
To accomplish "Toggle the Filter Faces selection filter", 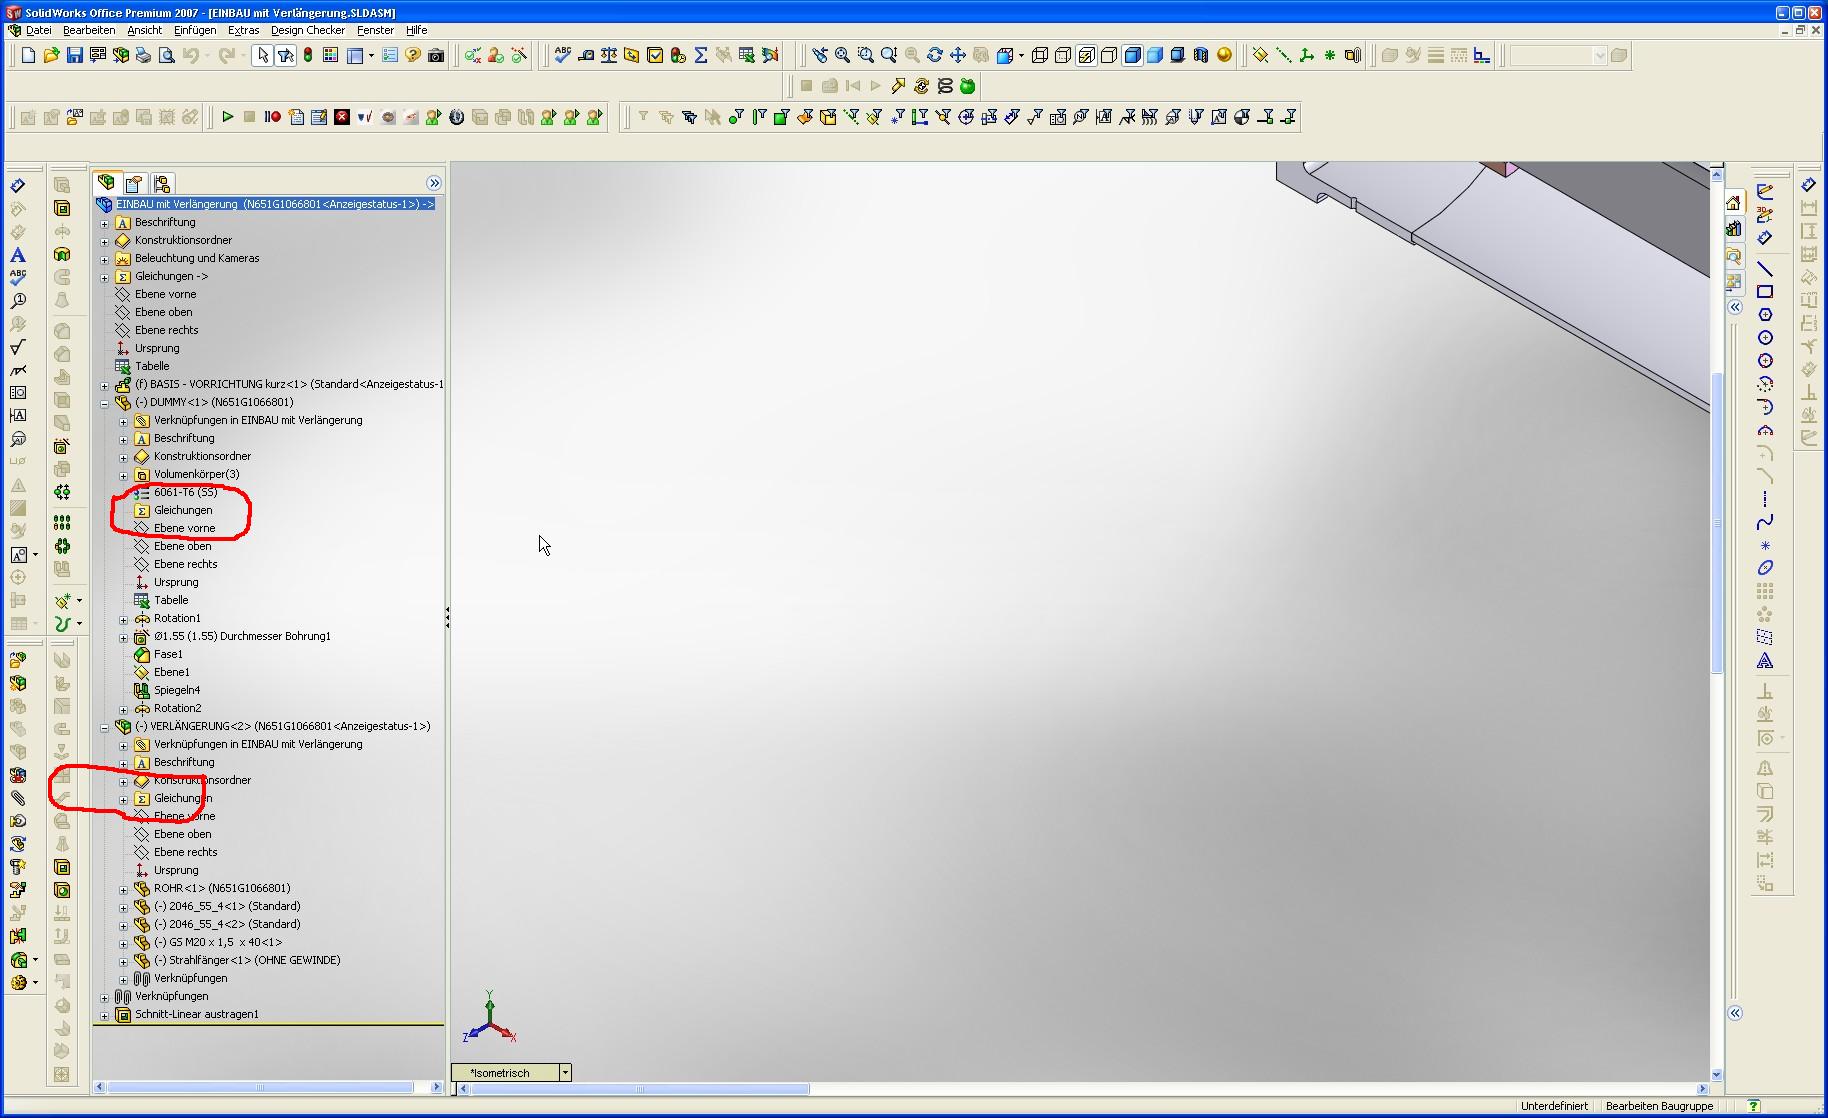I will coord(782,117).
